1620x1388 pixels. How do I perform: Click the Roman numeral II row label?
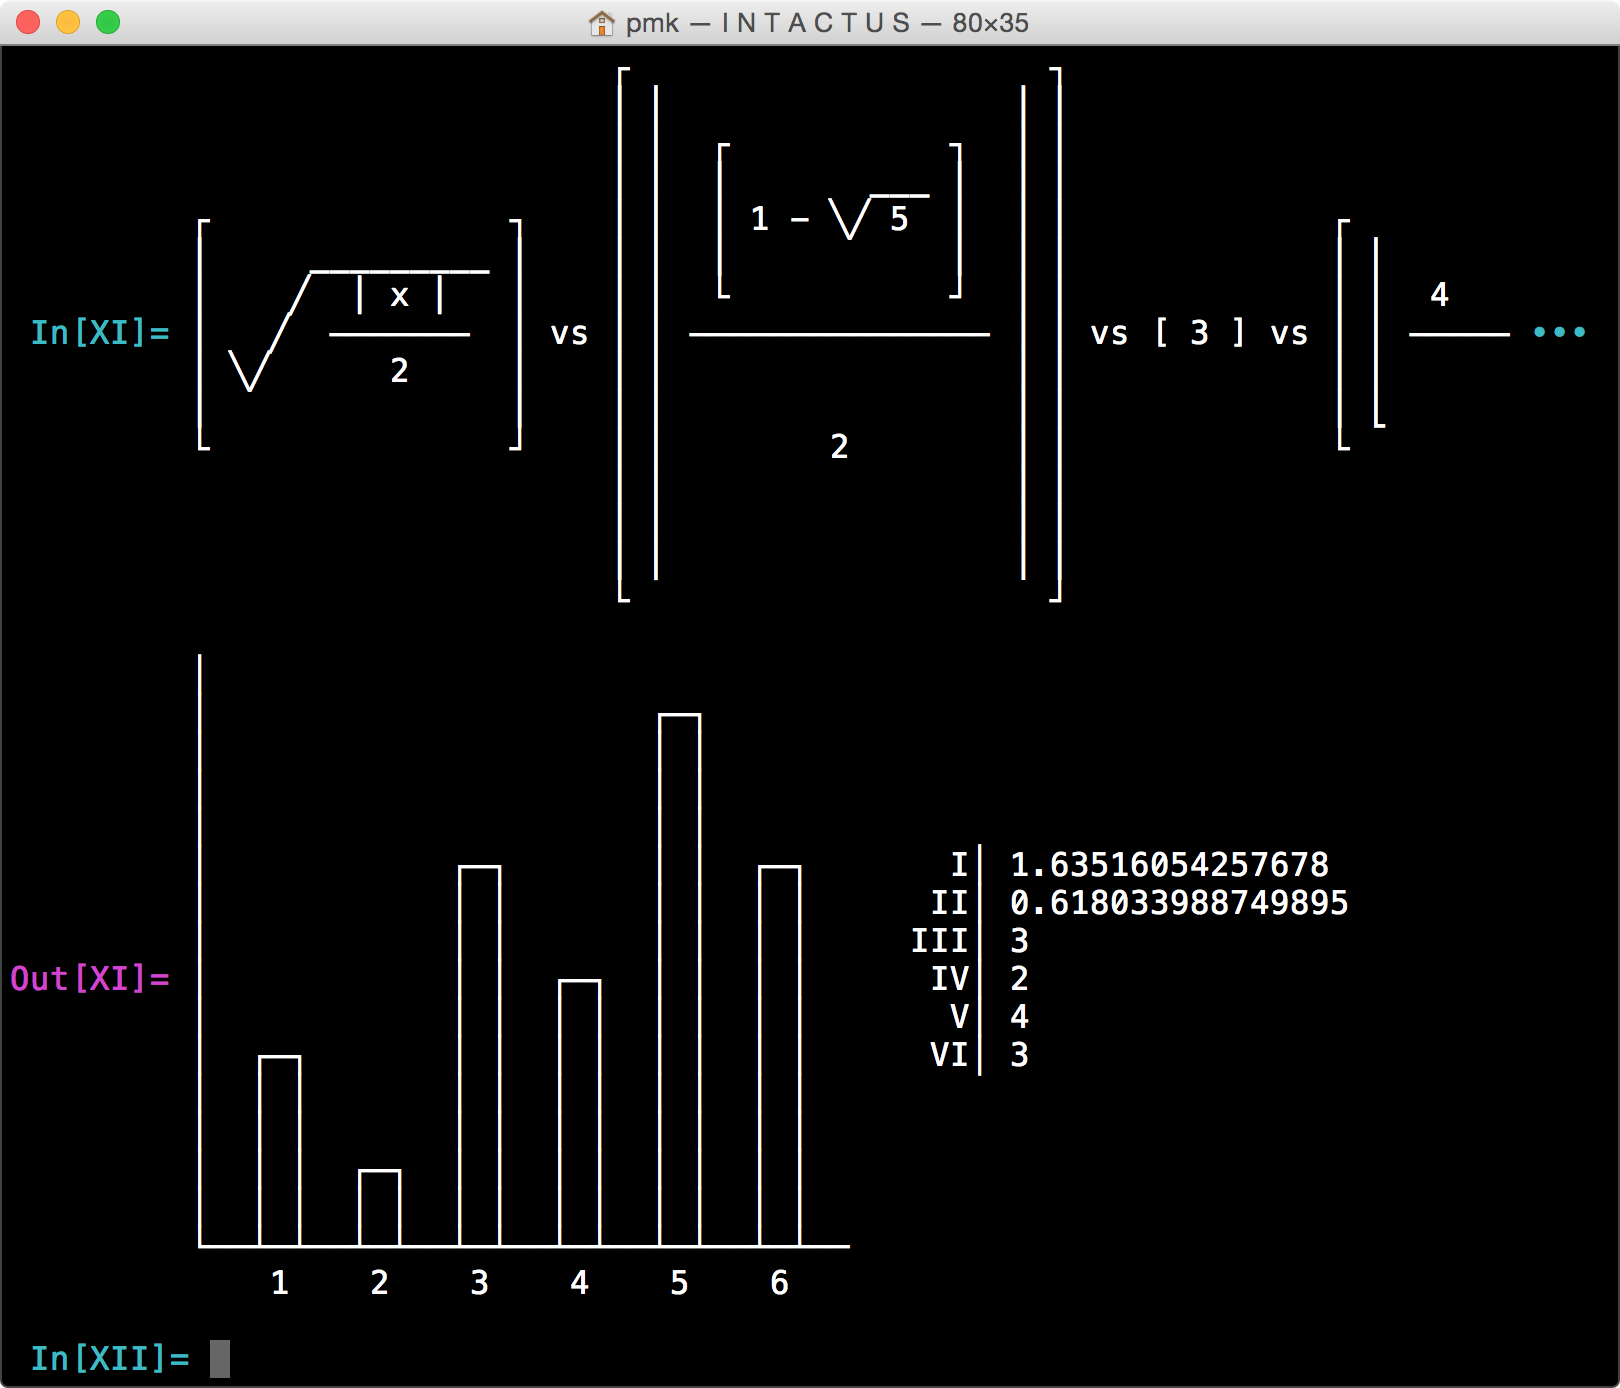tap(949, 902)
